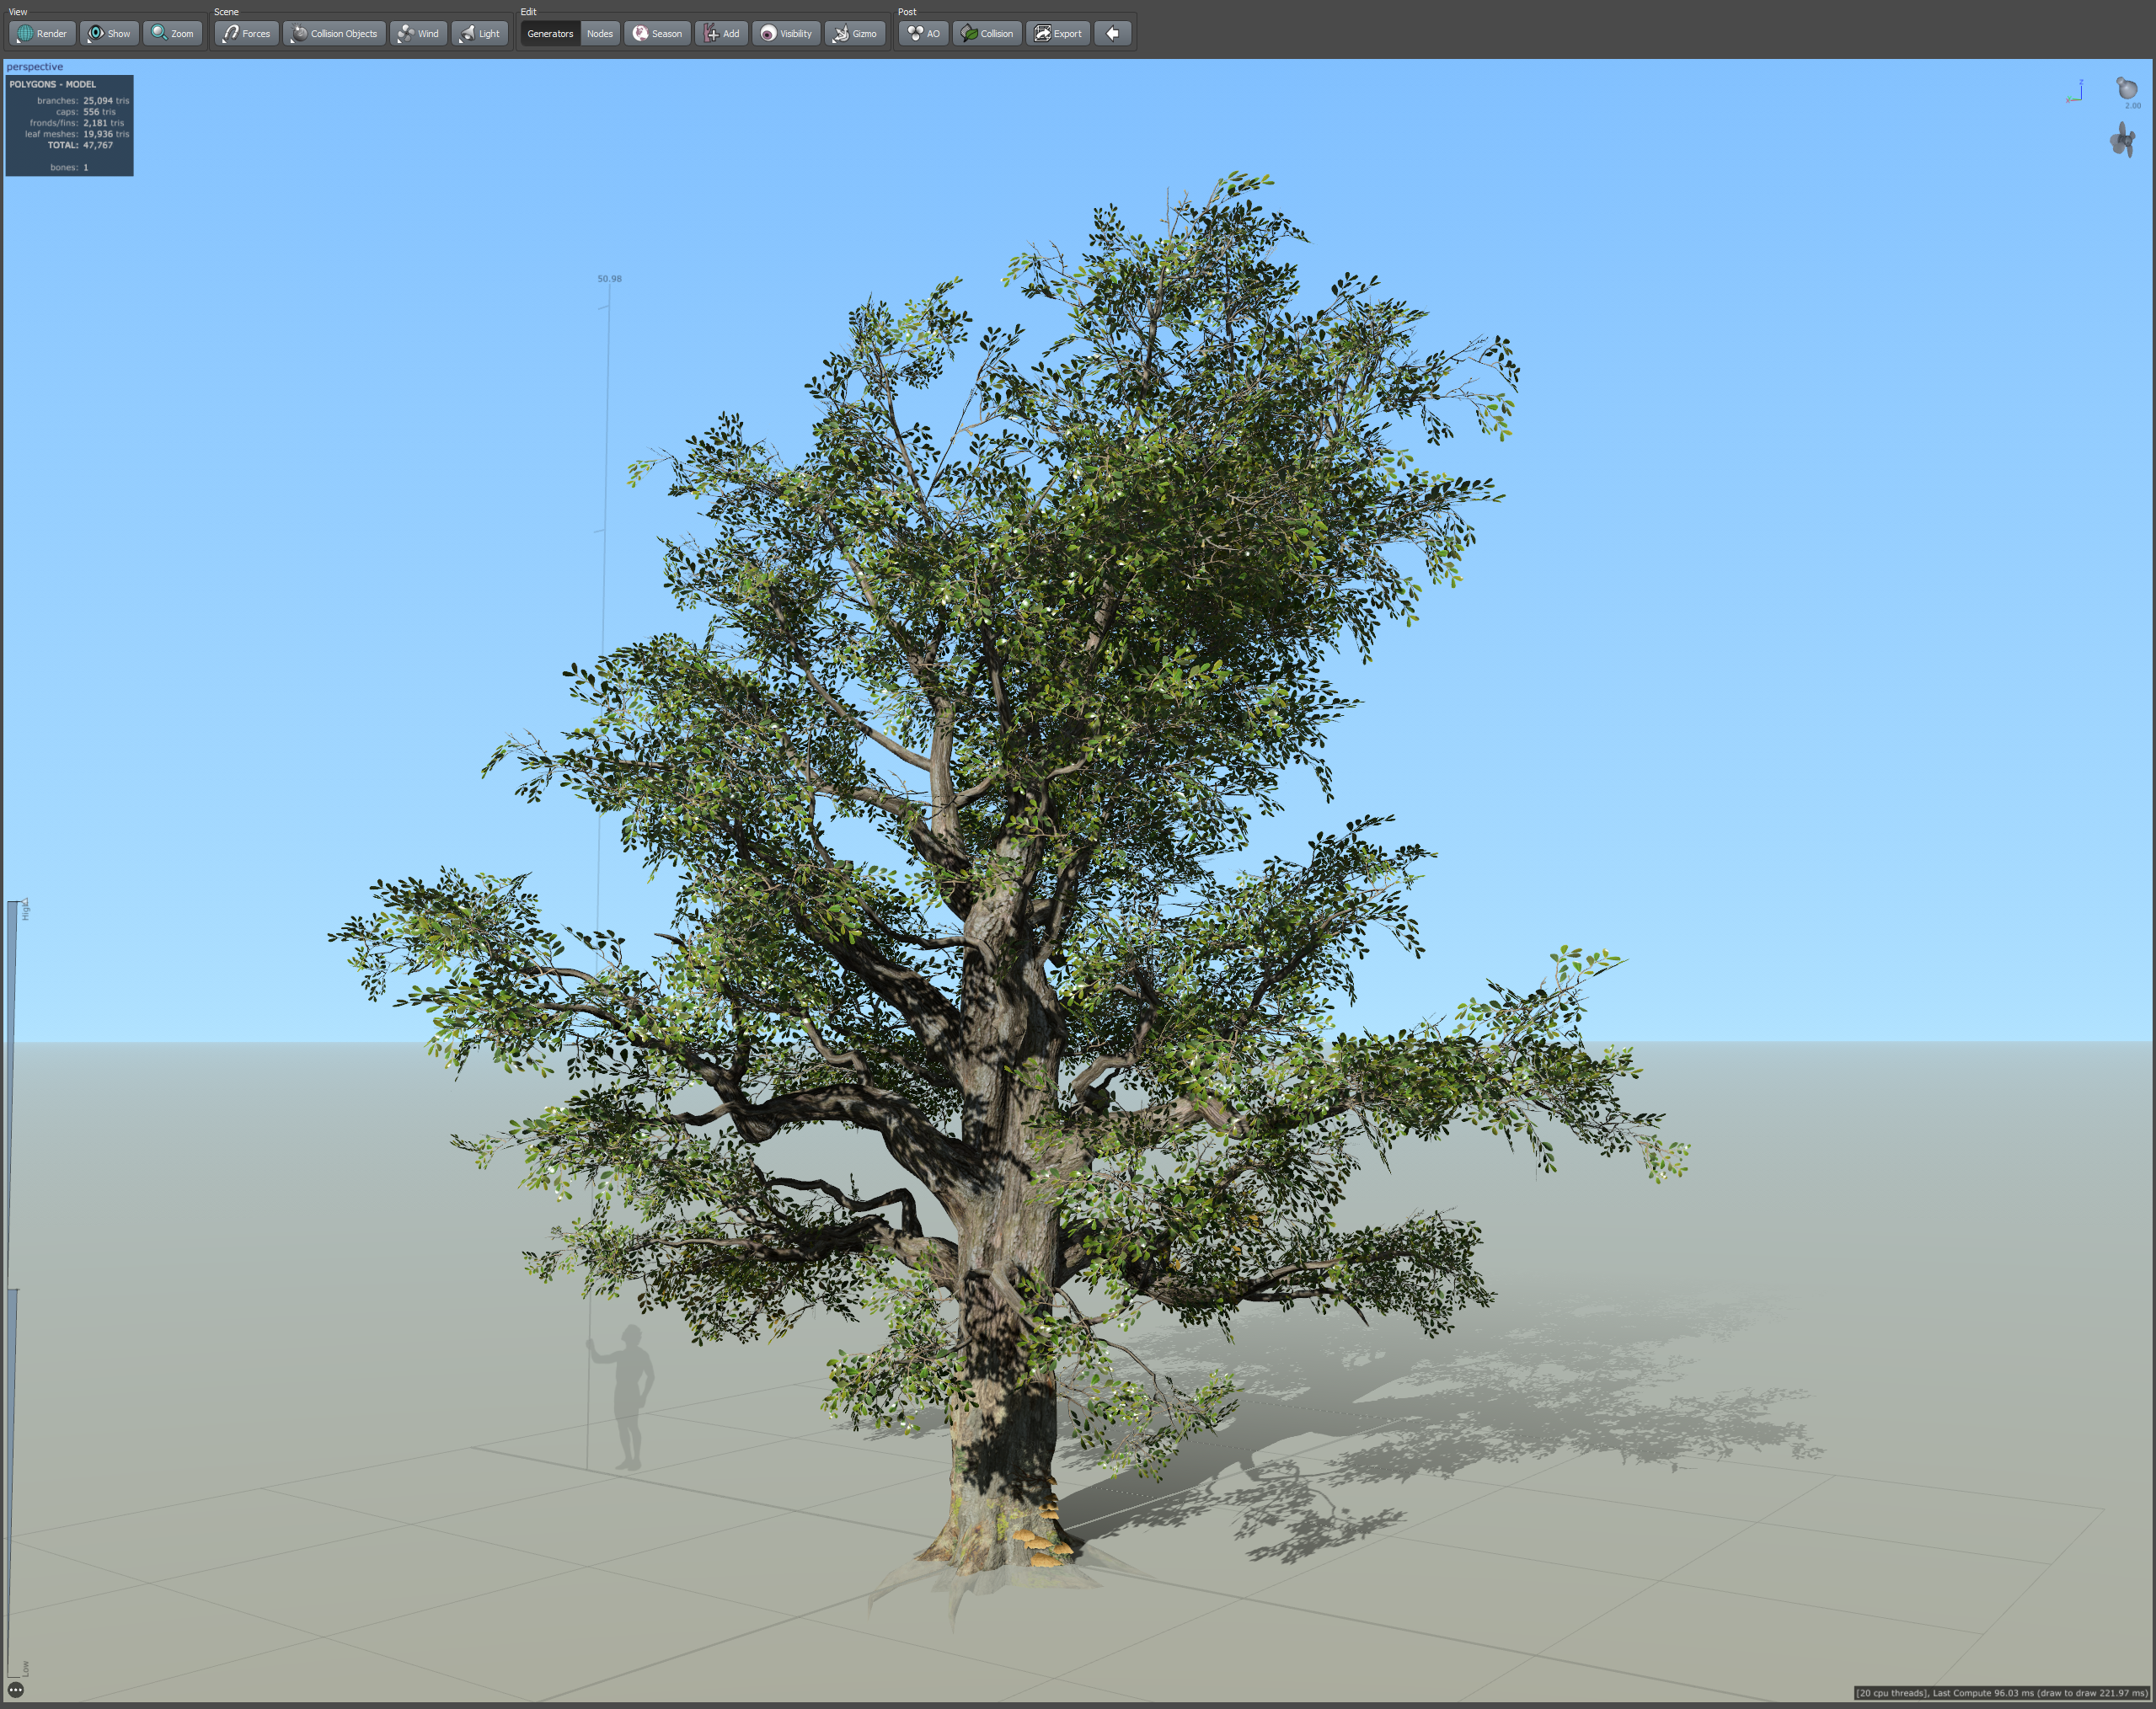Click the left arrow toolbar button

coord(1112,33)
